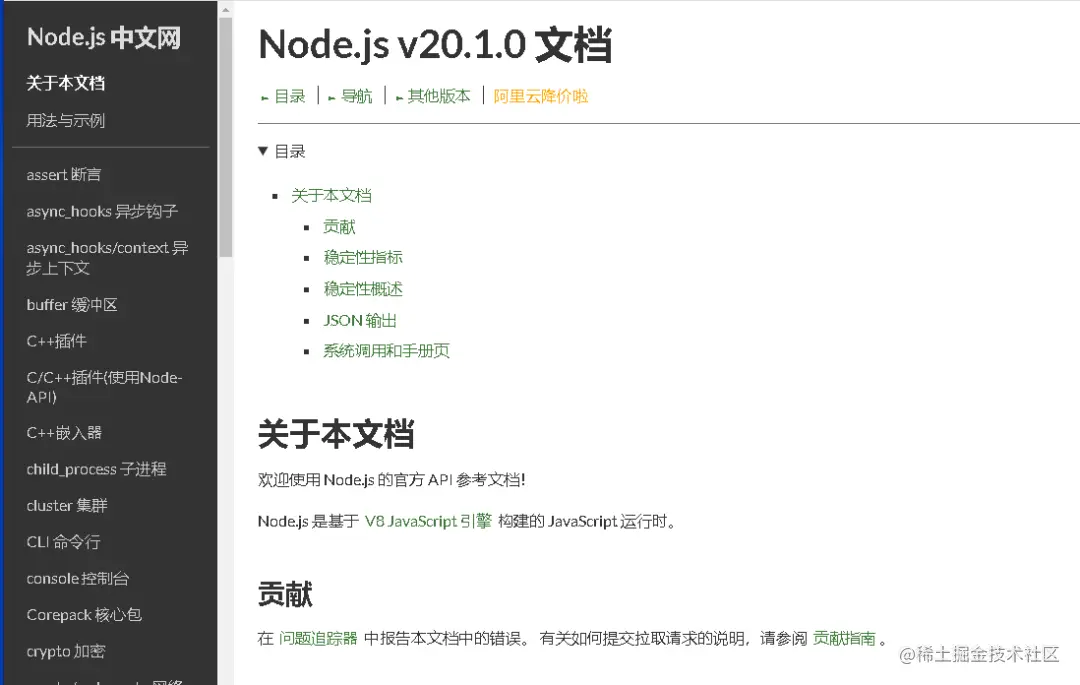The image size is (1080, 685).
Task: Open the 贡献指南 link
Action: [844, 638]
